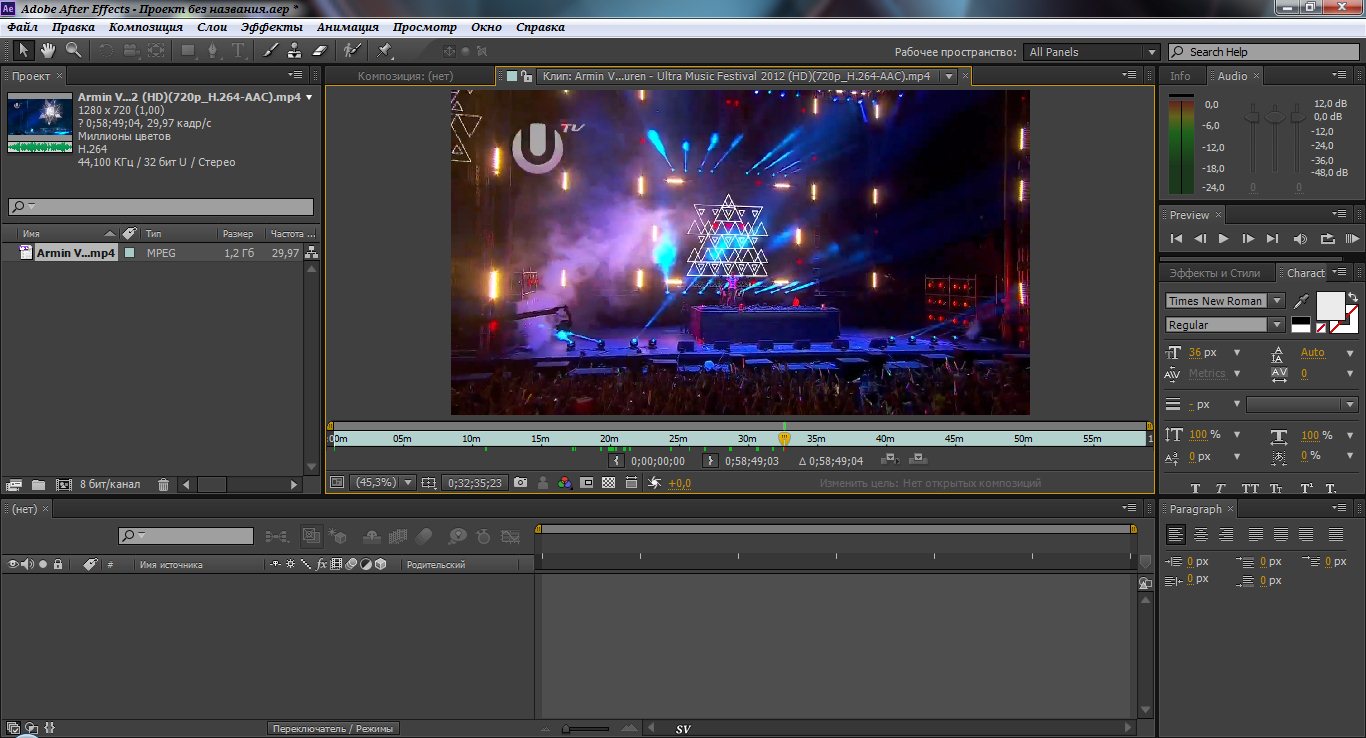Mute audio in the Preview panel
This screenshot has width=1366, height=738.
click(1300, 239)
